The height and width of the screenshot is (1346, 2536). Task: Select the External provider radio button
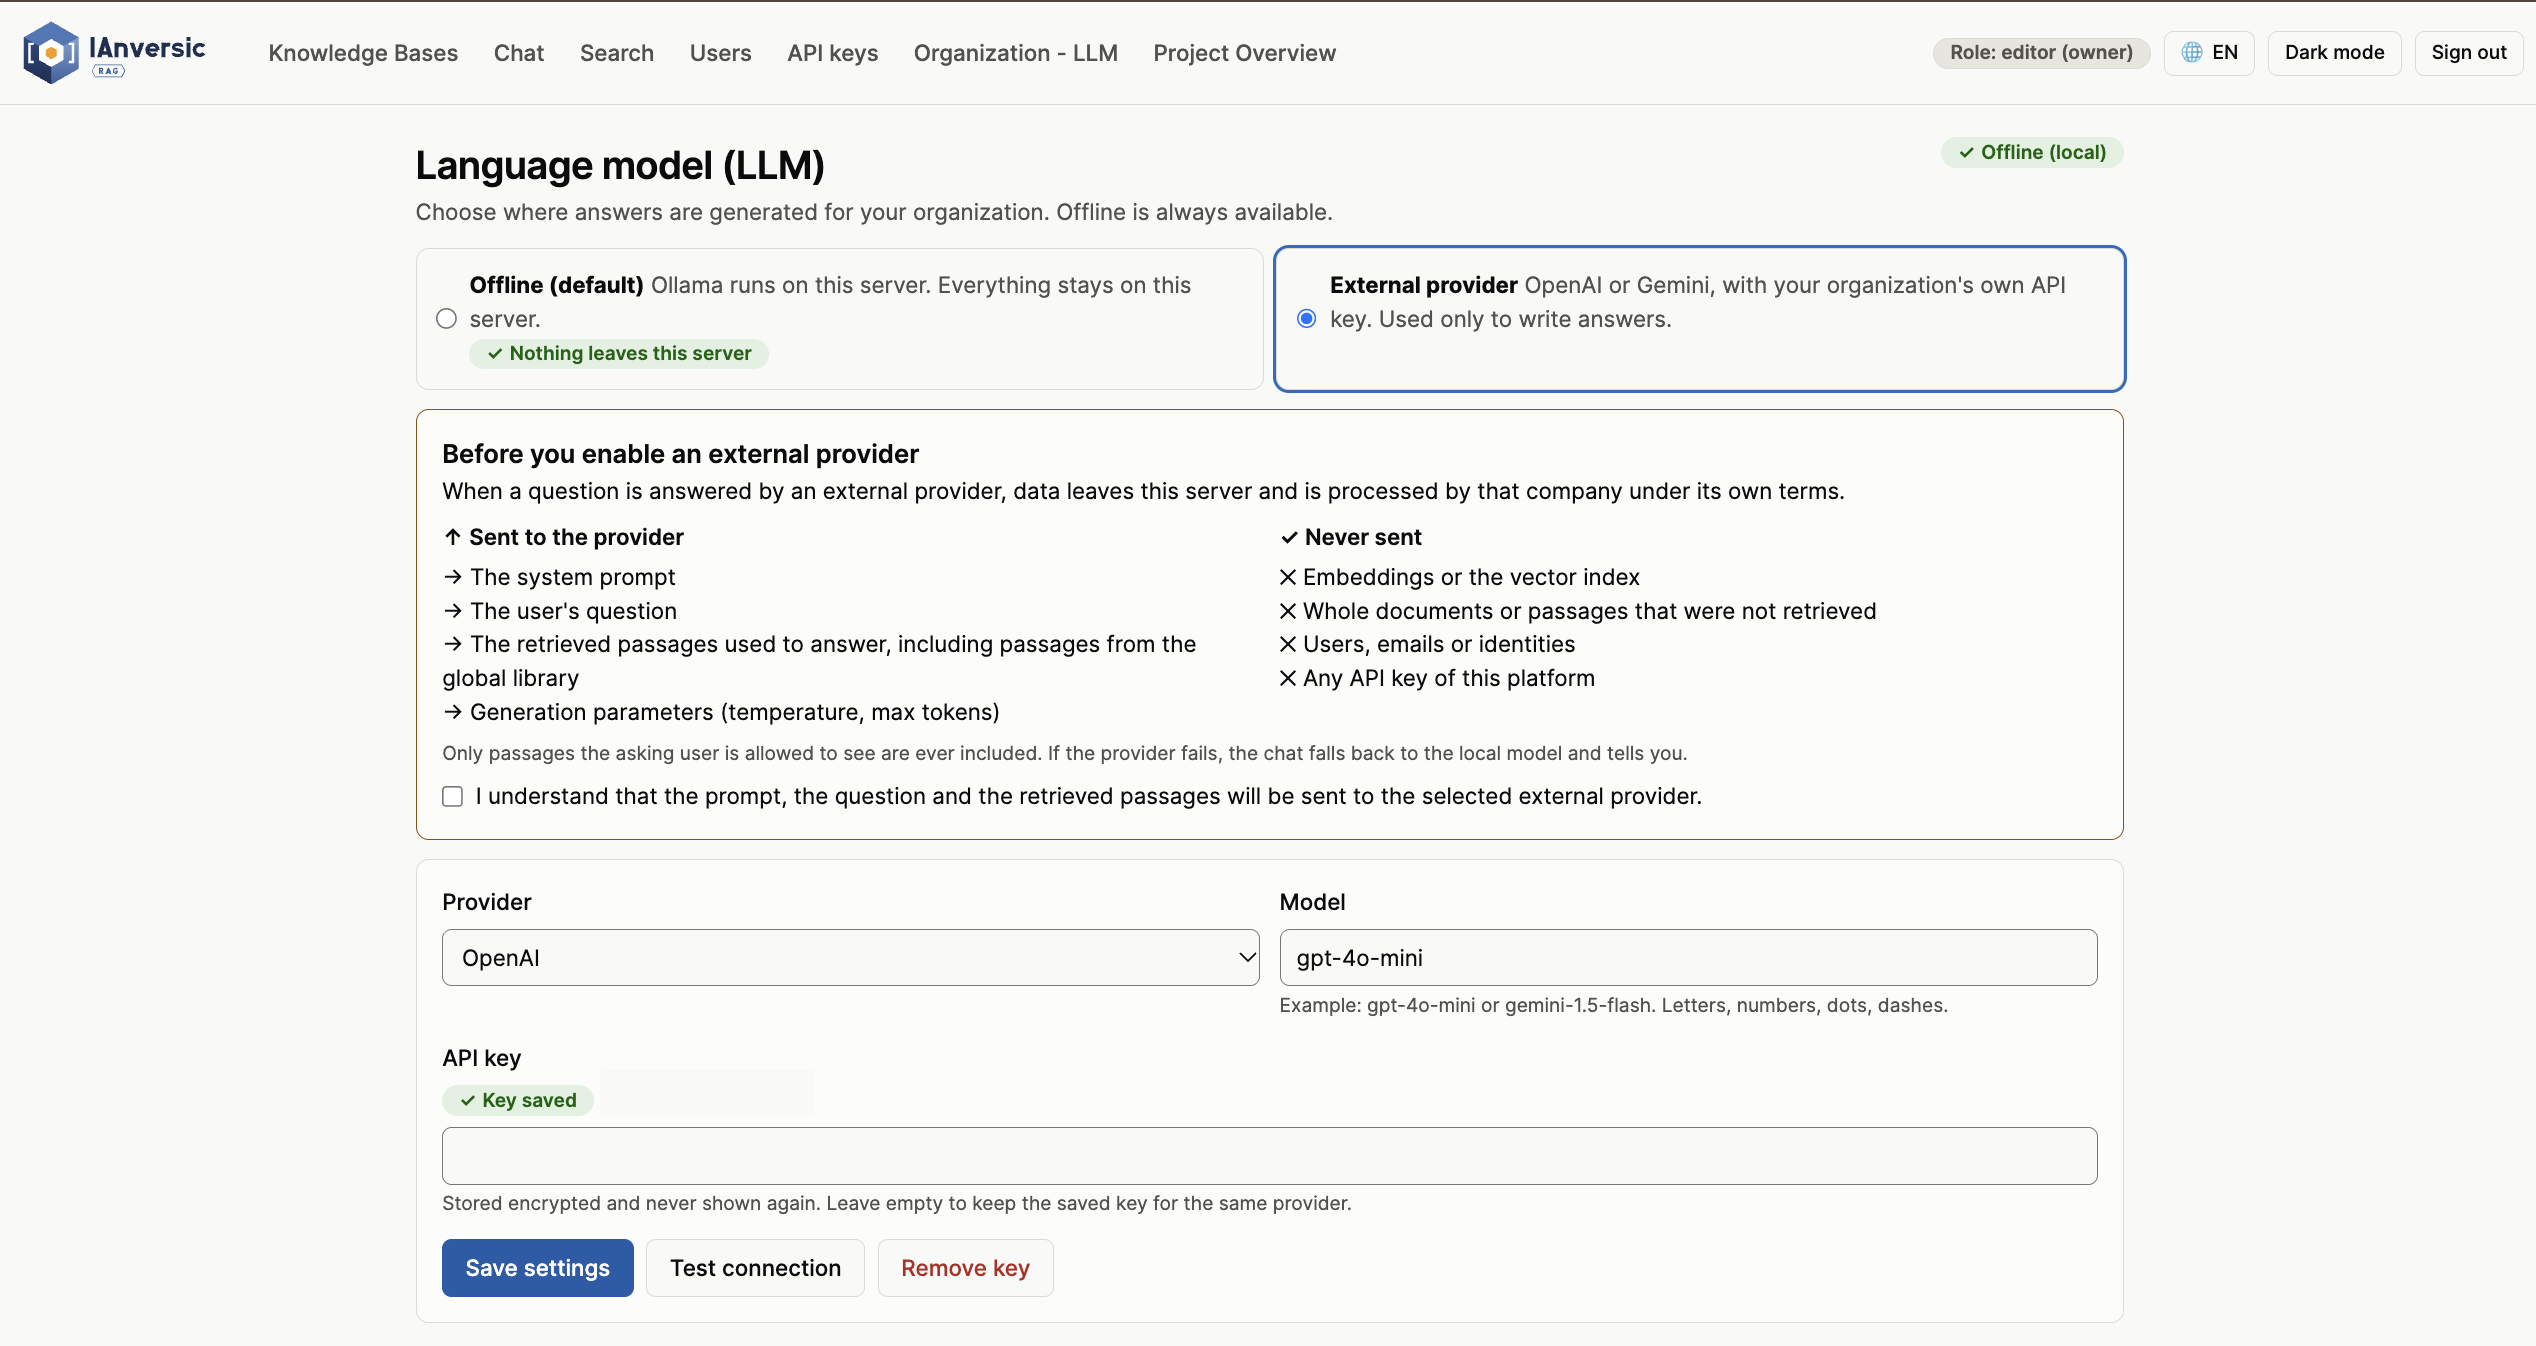coord(1306,319)
